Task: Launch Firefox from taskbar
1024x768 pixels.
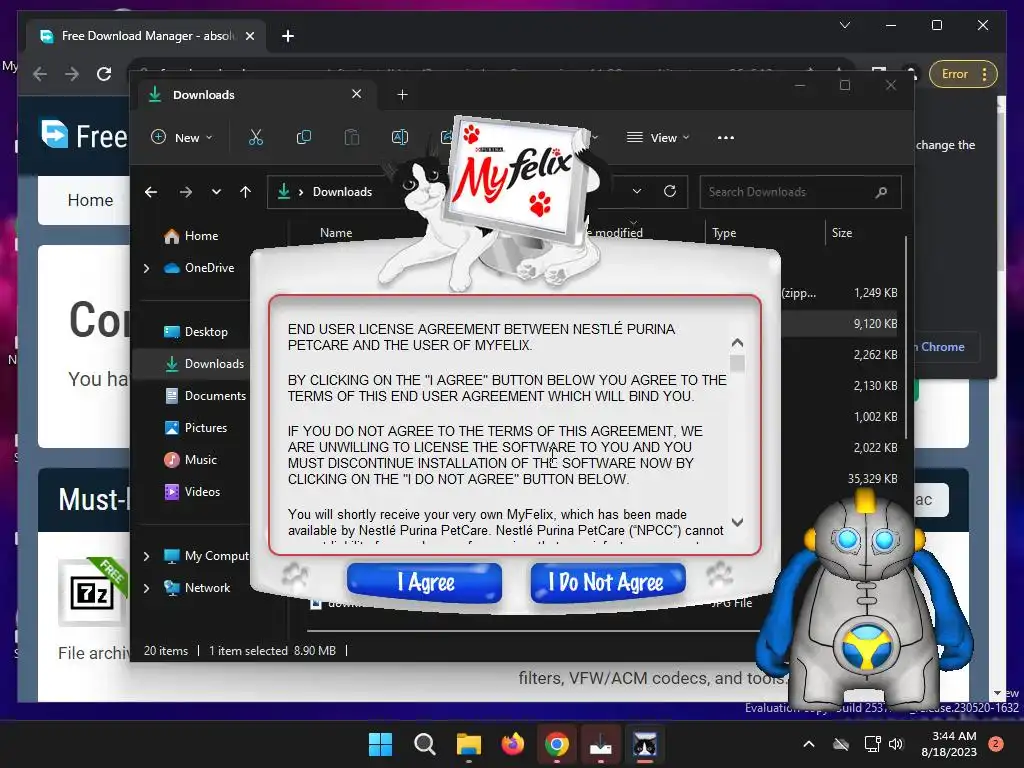Action: point(513,744)
